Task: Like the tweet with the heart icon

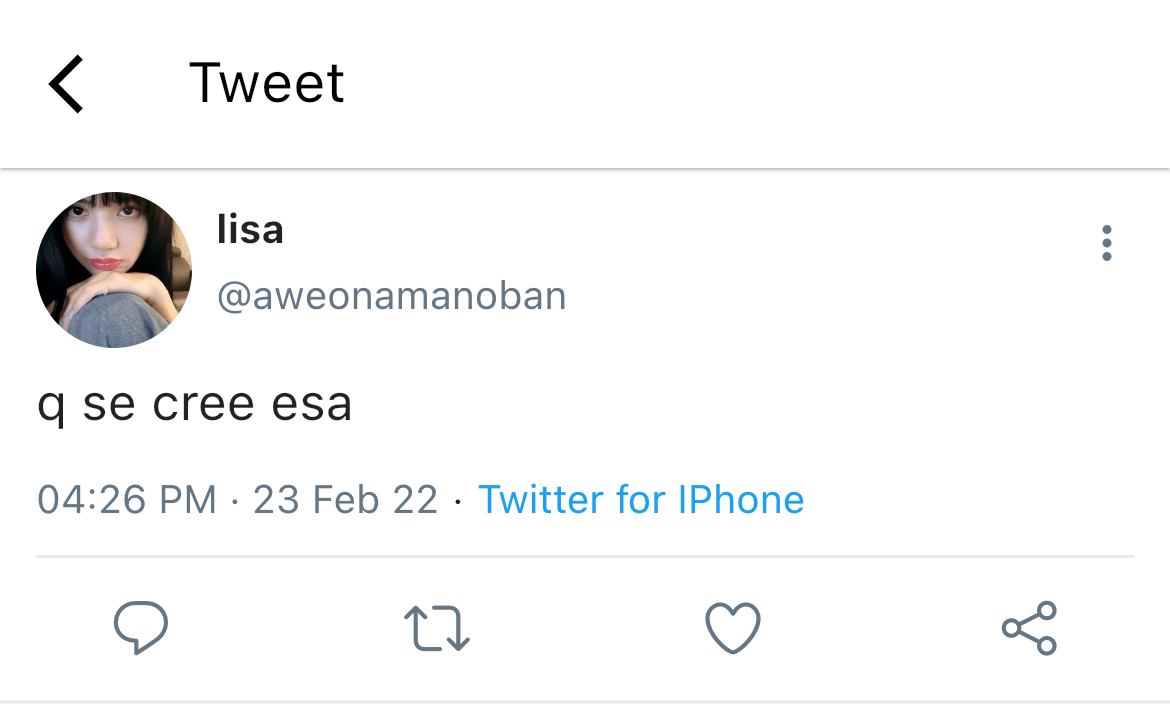Action: tap(733, 627)
